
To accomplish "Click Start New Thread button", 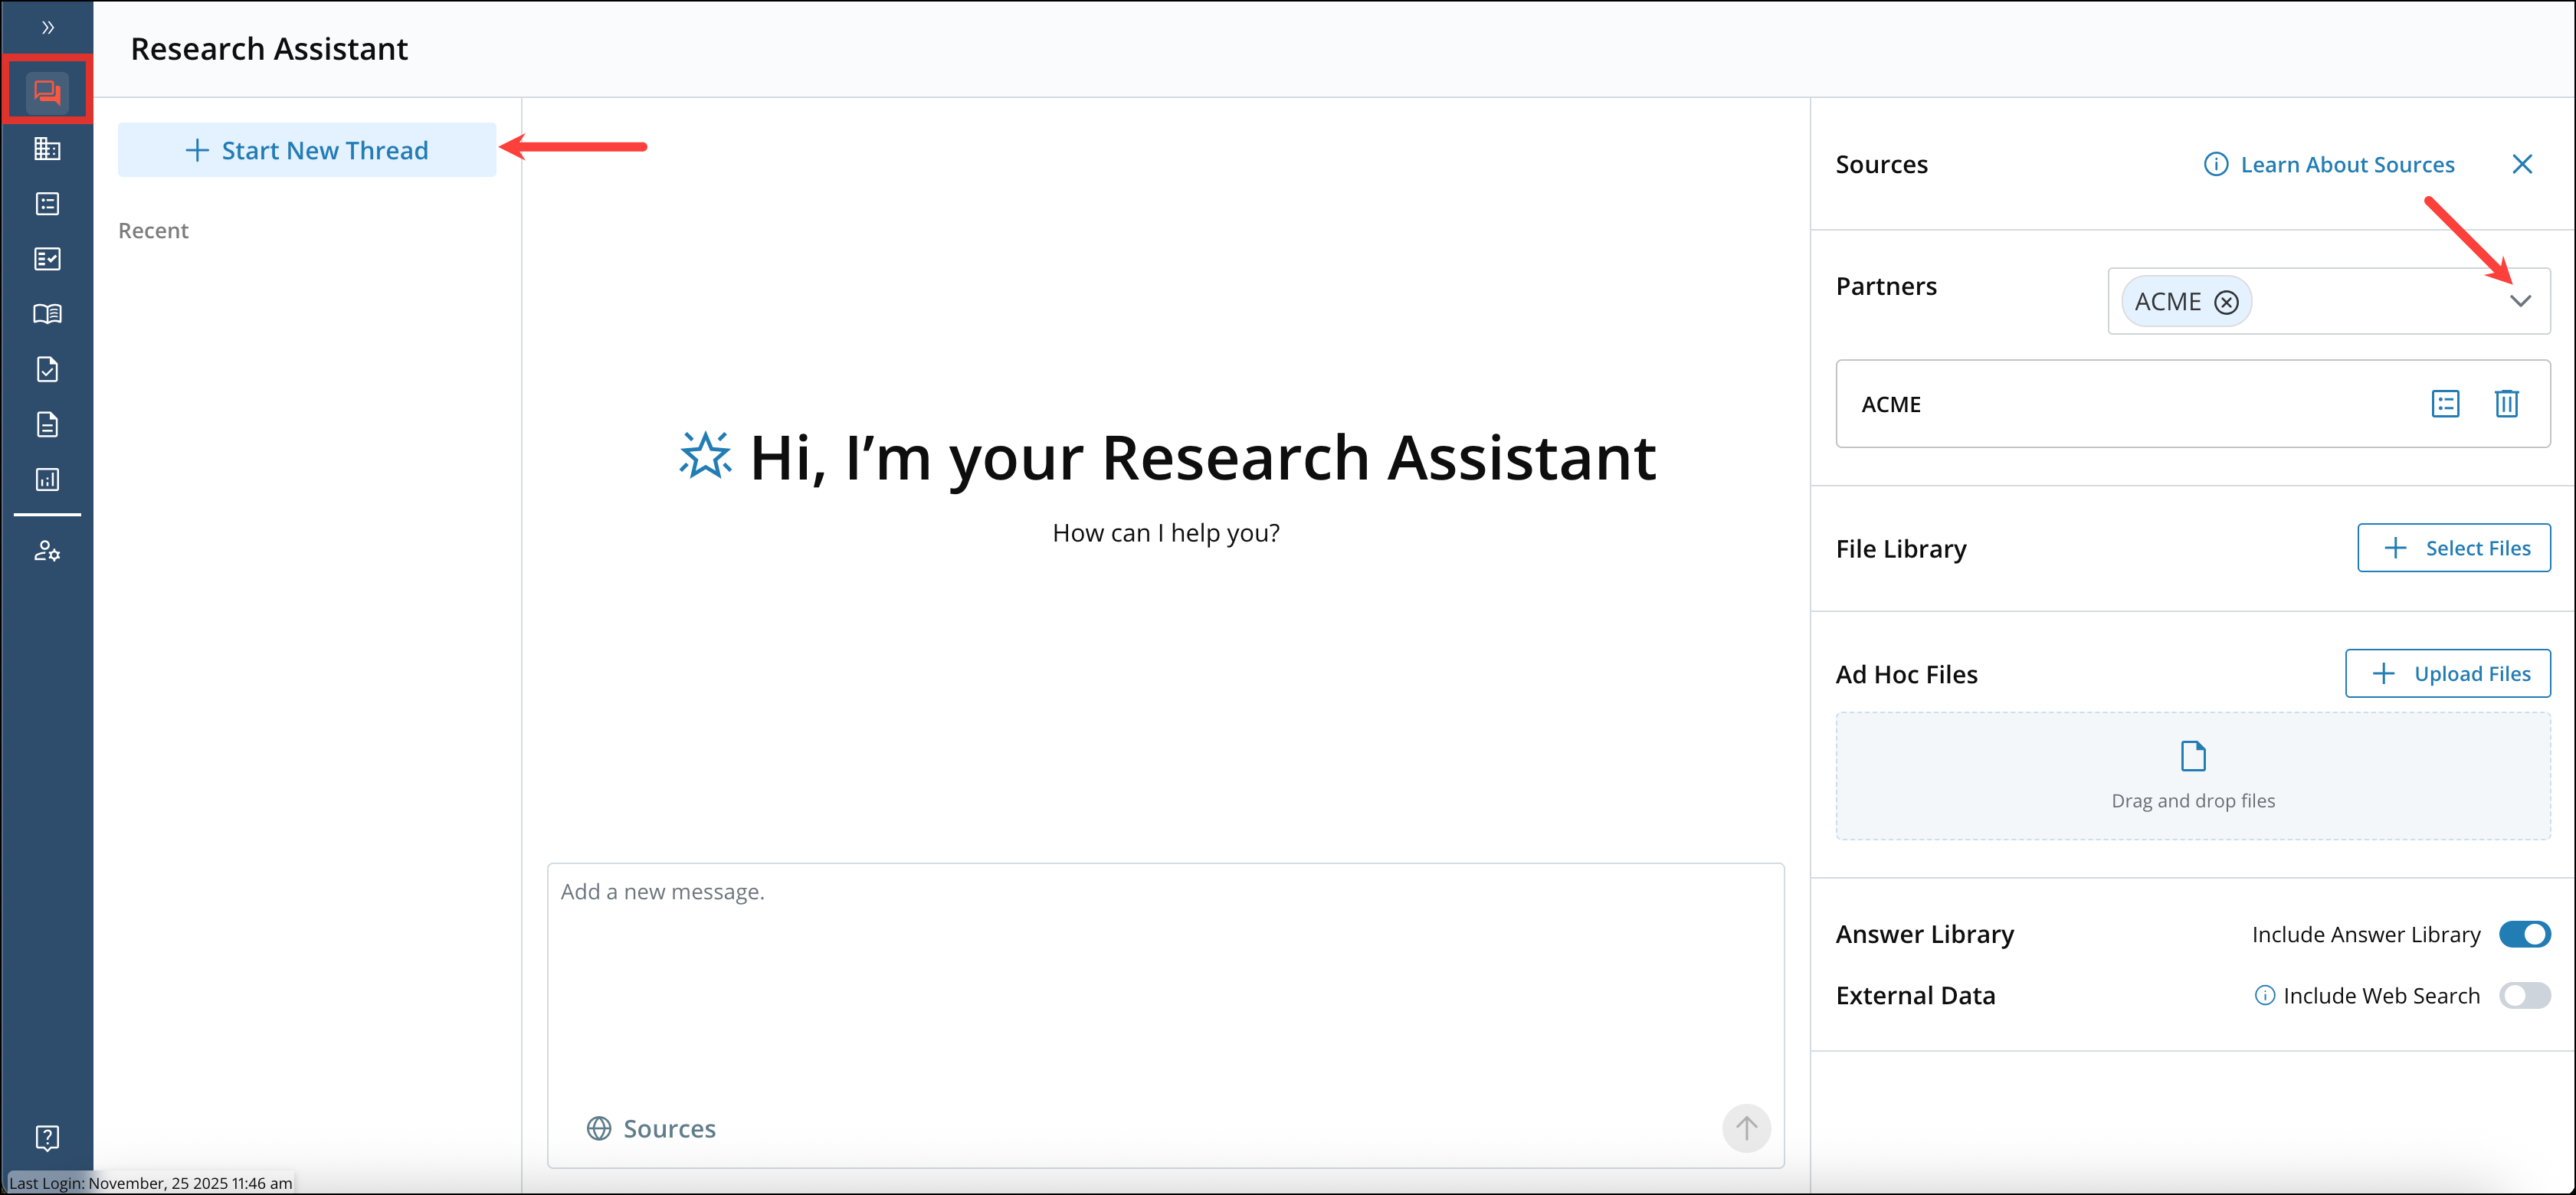I will (307, 150).
